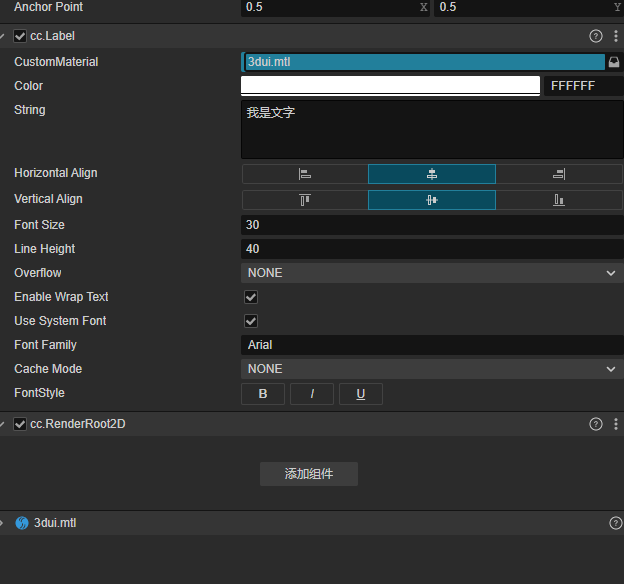The image size is (624, 584).
Task: Uncheck Enable Wrap Text
Action: [251, 297]
